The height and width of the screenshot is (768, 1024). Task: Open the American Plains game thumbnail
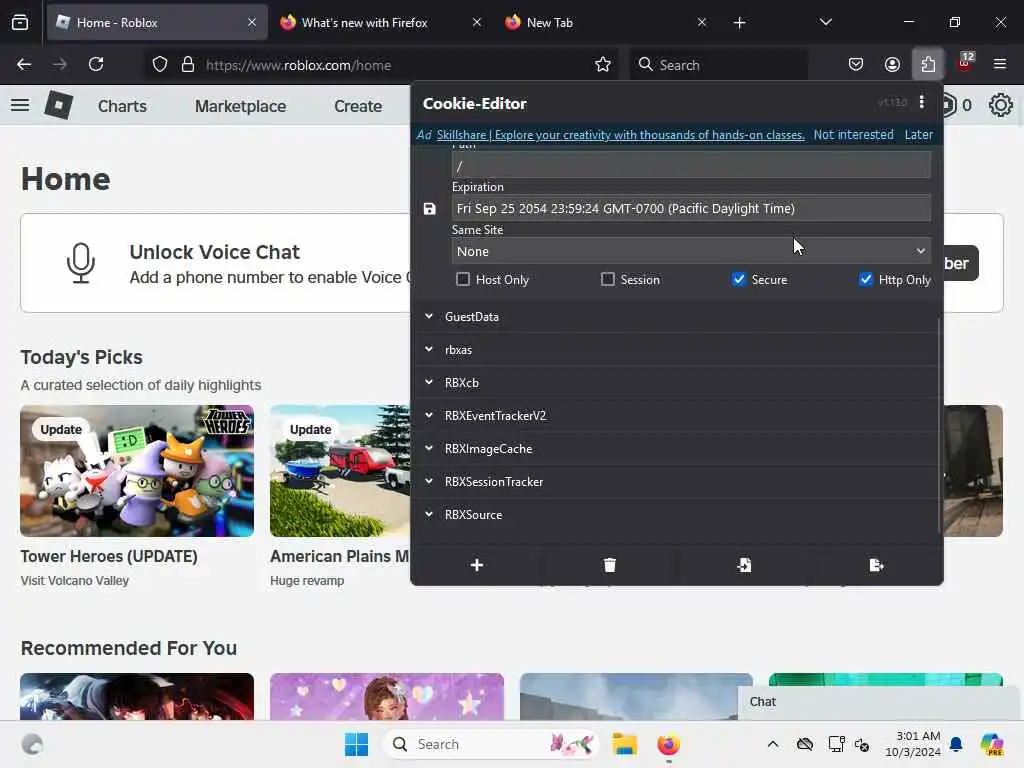tap(340, 471)
